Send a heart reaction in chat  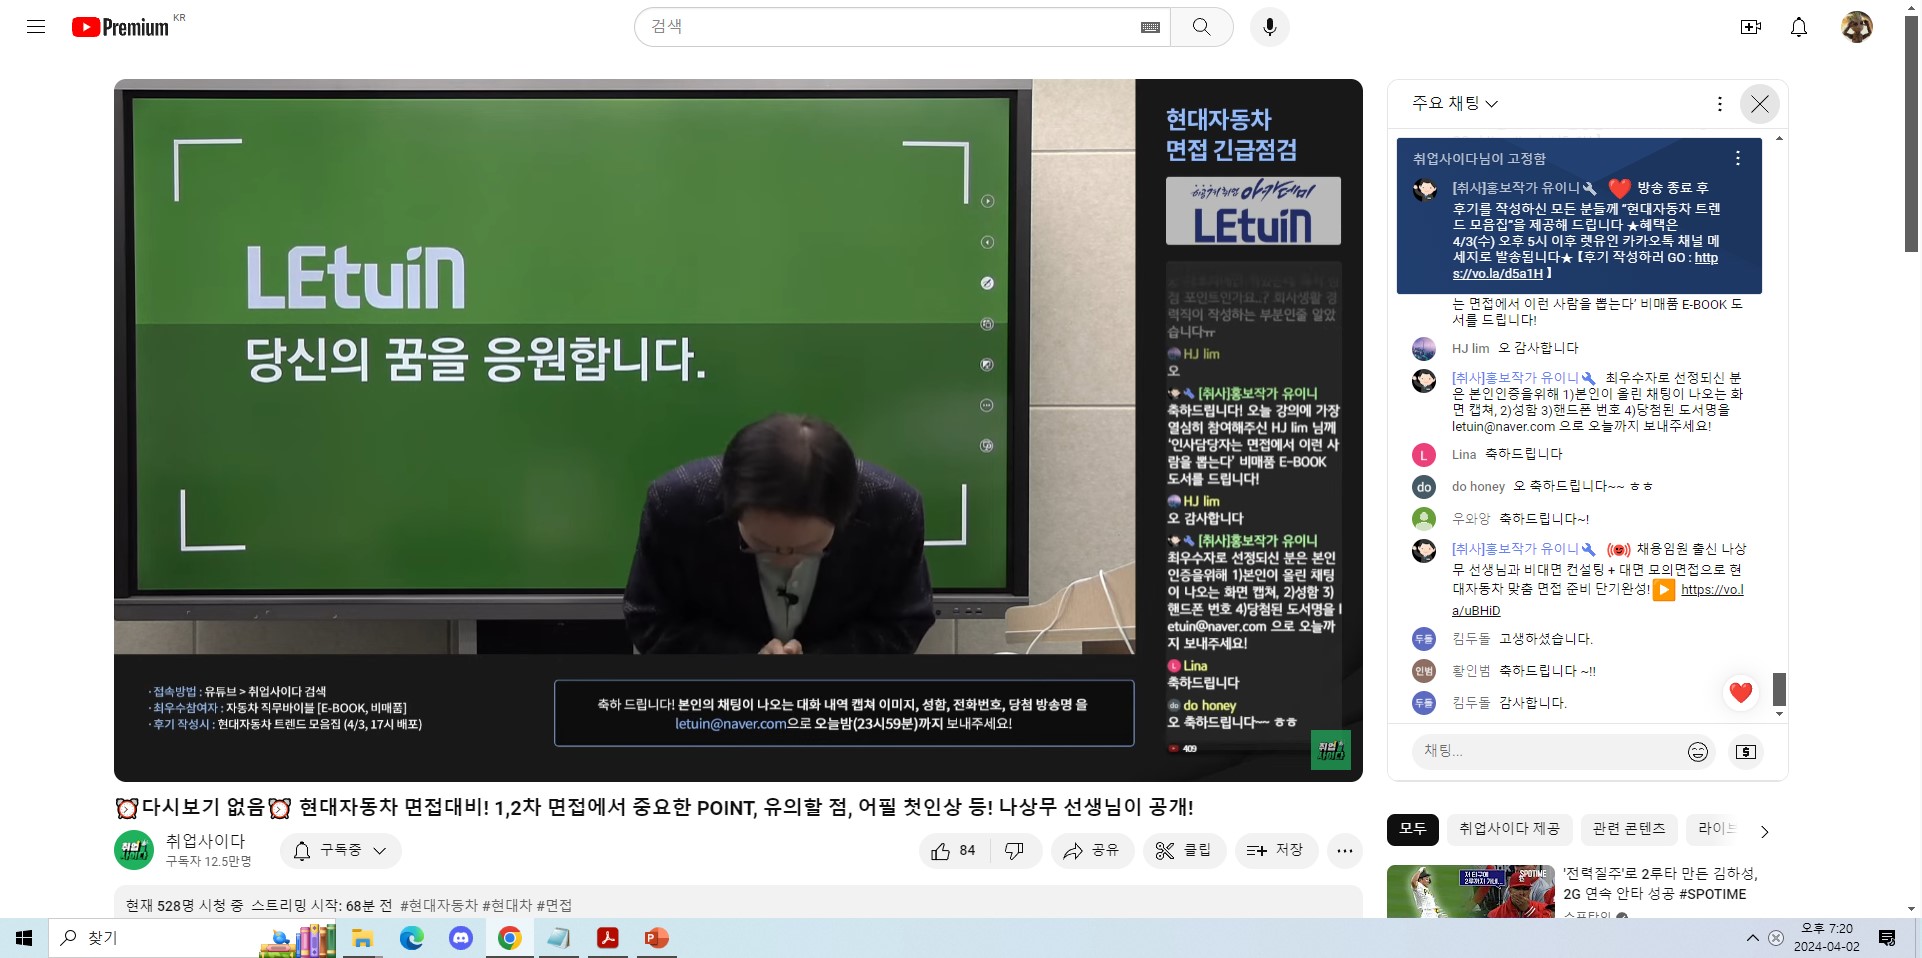coord(1741,692)
